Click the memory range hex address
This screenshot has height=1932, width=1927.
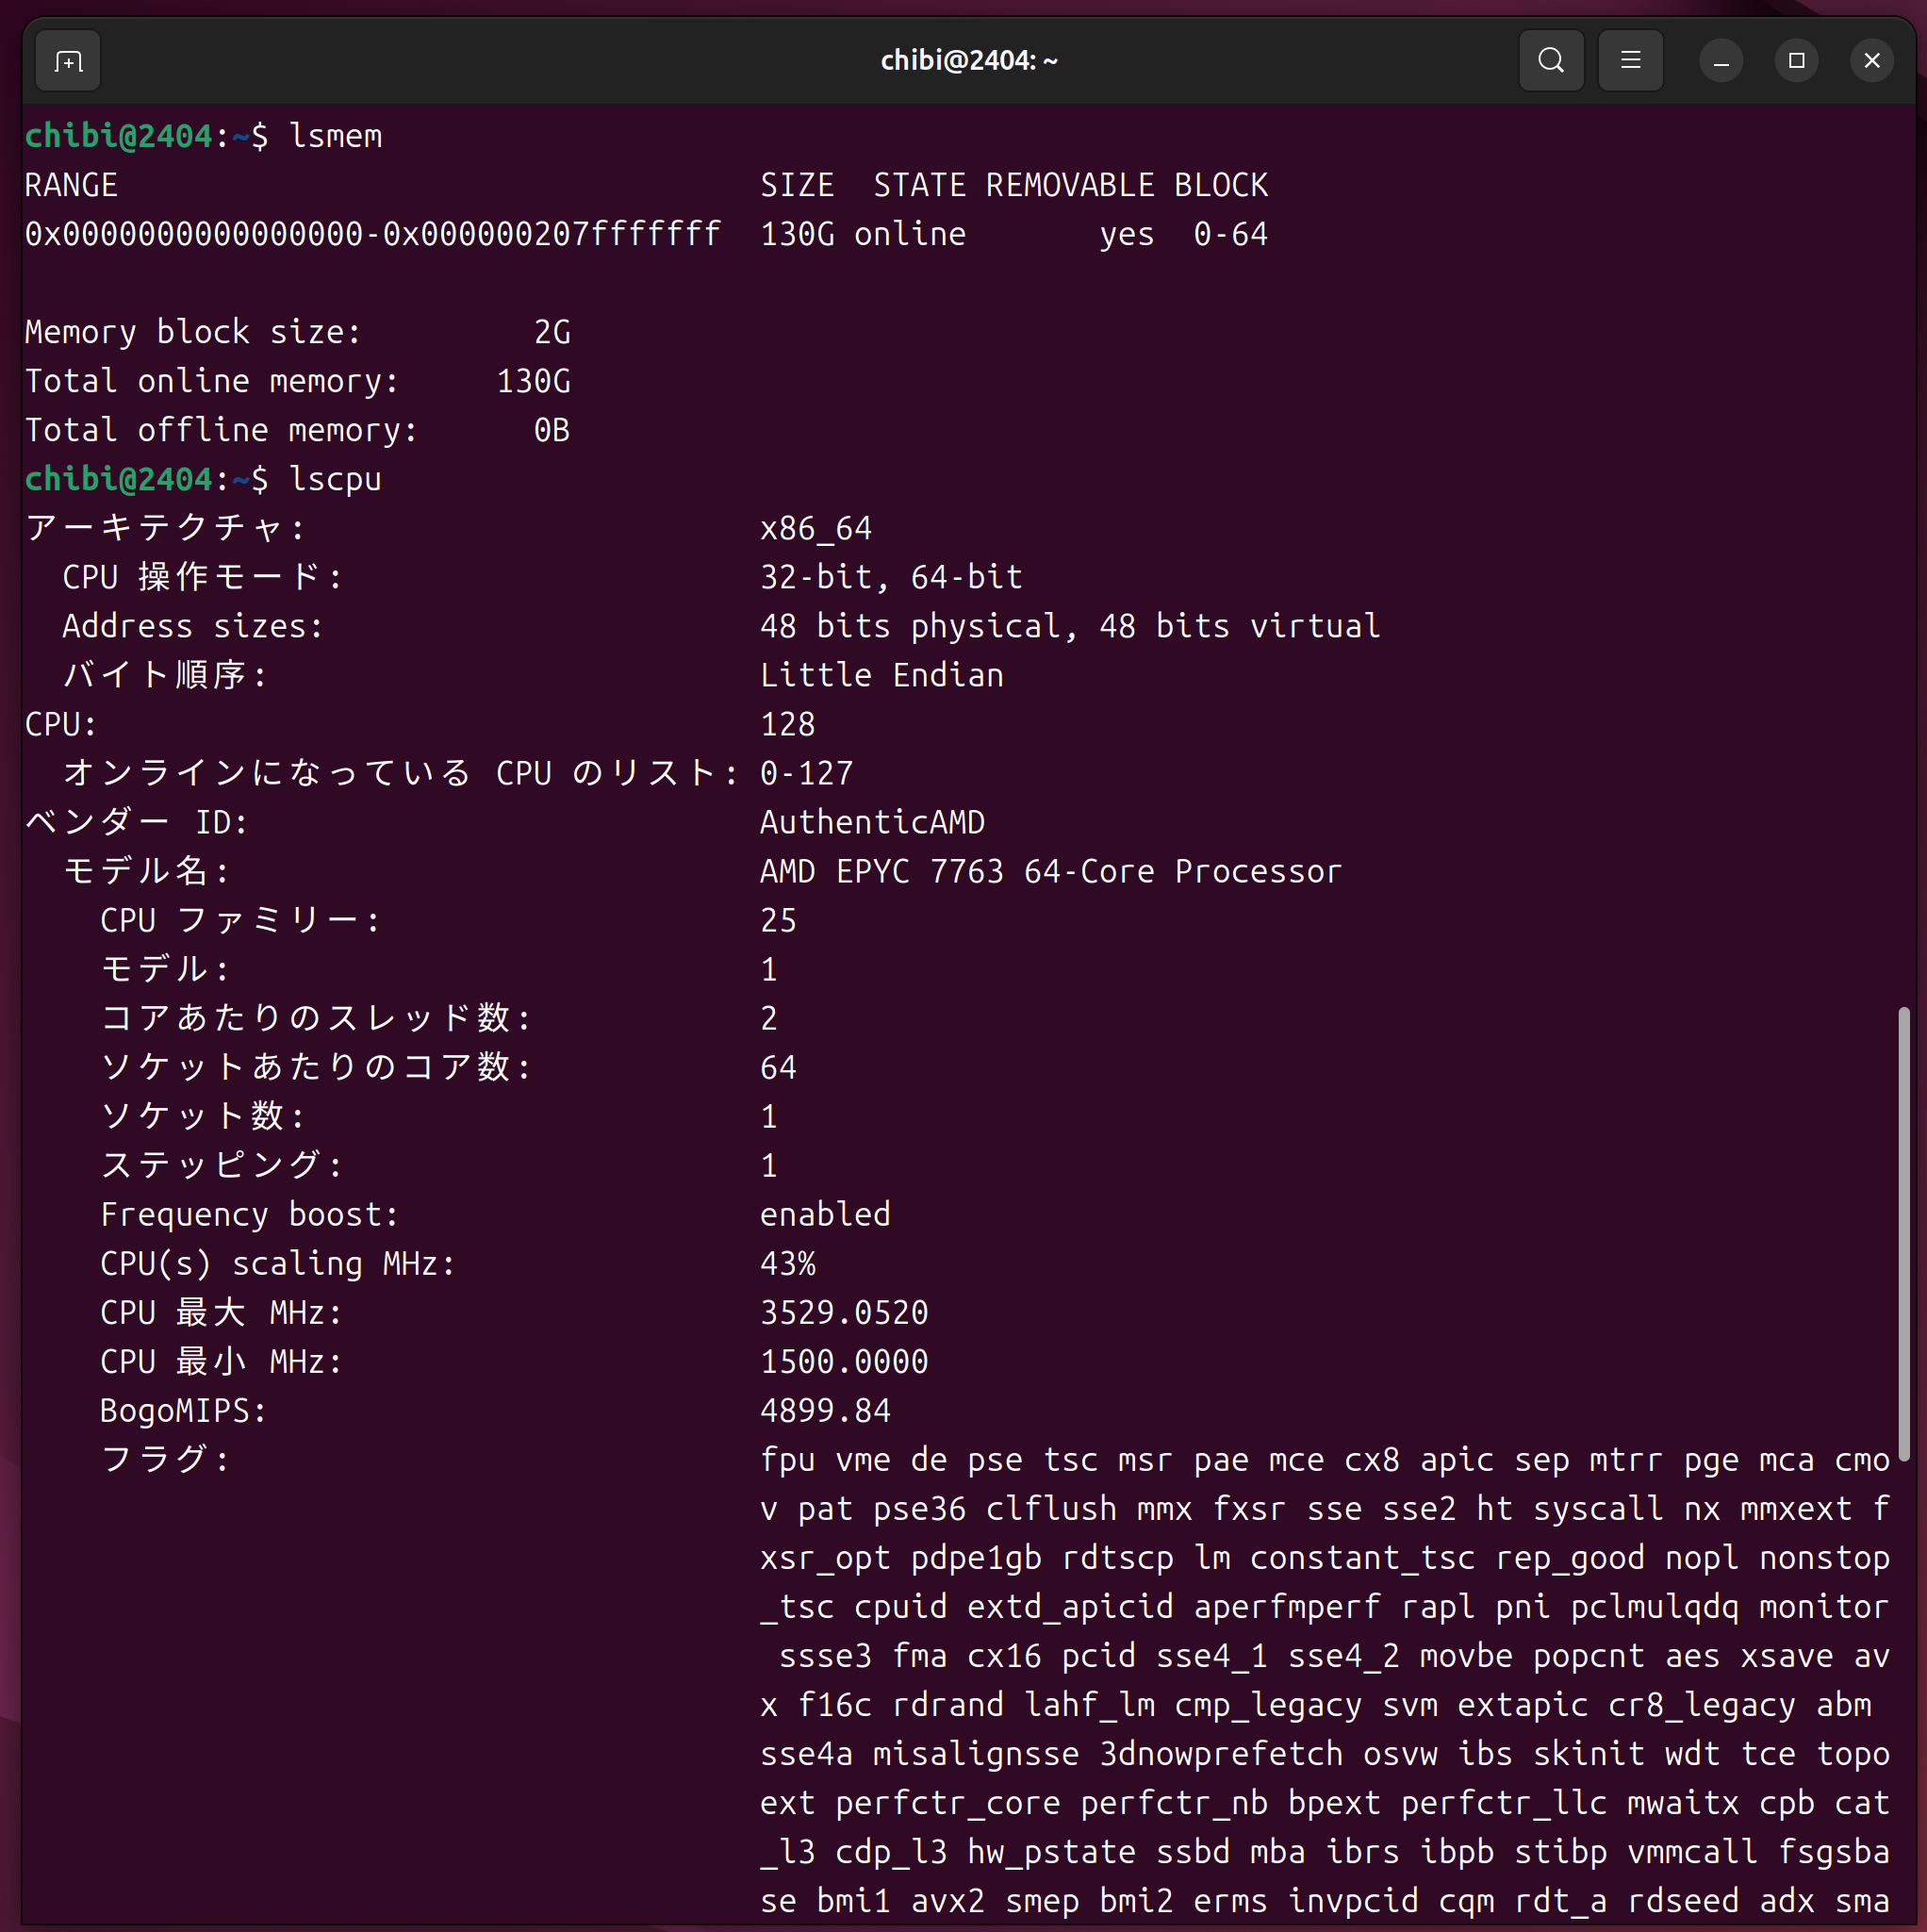pos(372,234)
